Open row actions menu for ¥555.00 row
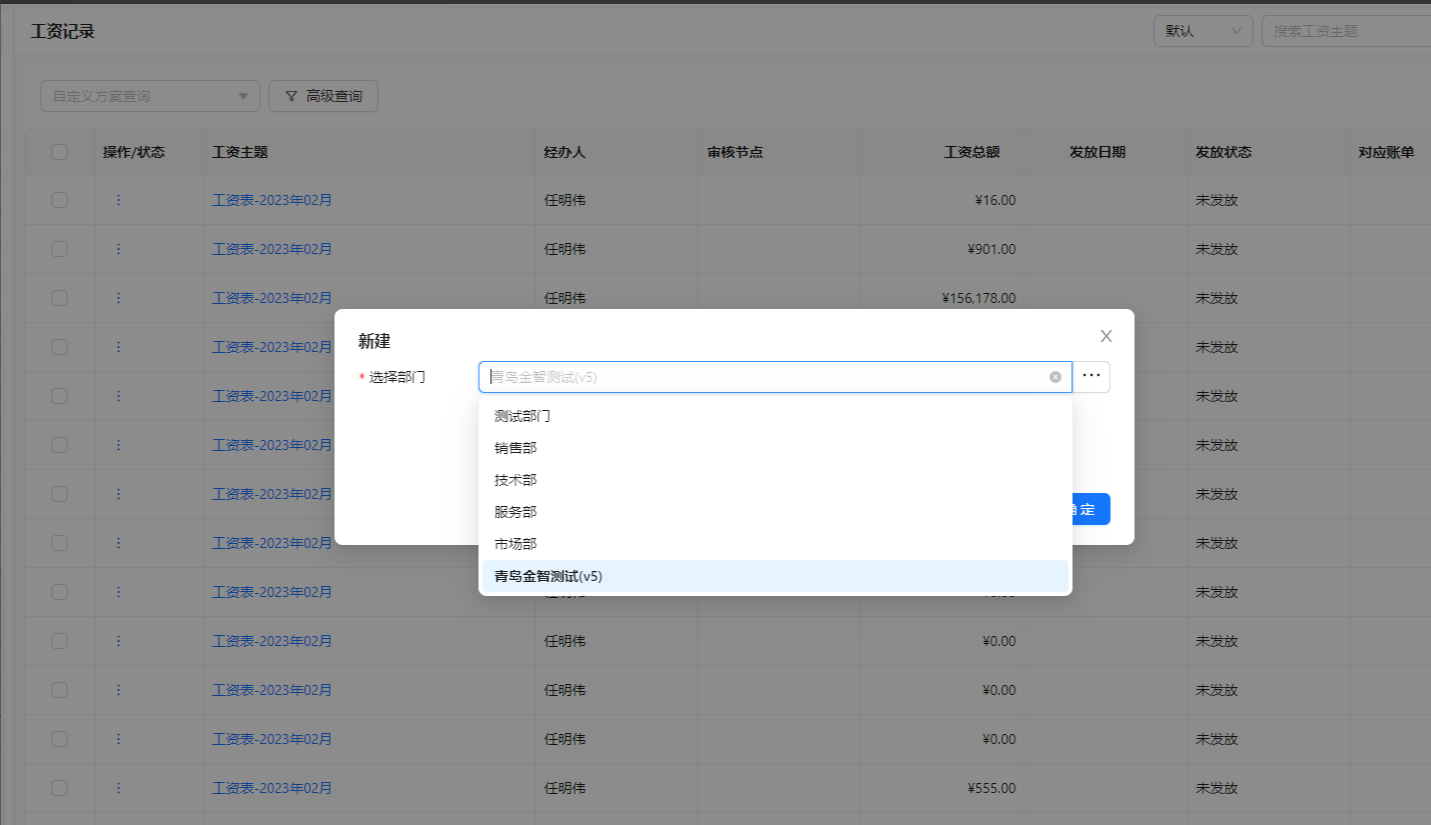 (118, 788)
